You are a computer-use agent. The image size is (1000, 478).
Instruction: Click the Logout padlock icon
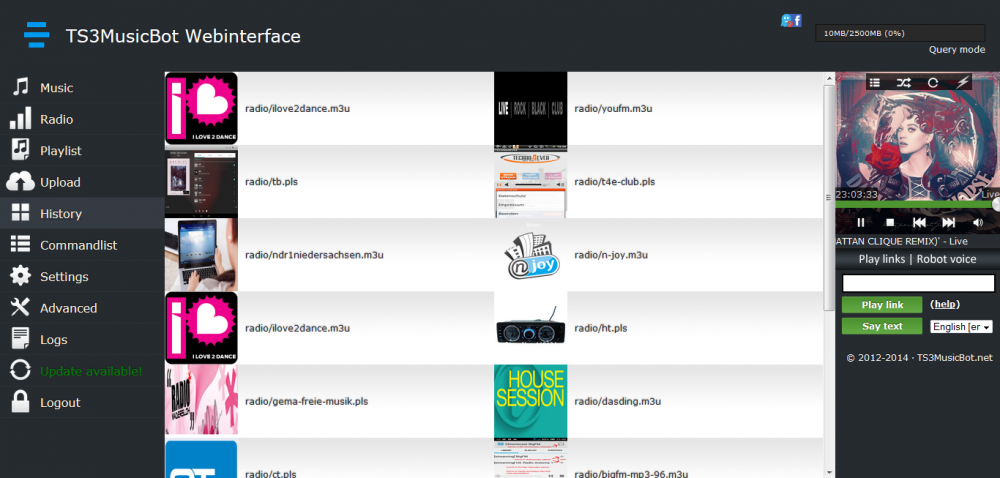click(x=20, y=402)
